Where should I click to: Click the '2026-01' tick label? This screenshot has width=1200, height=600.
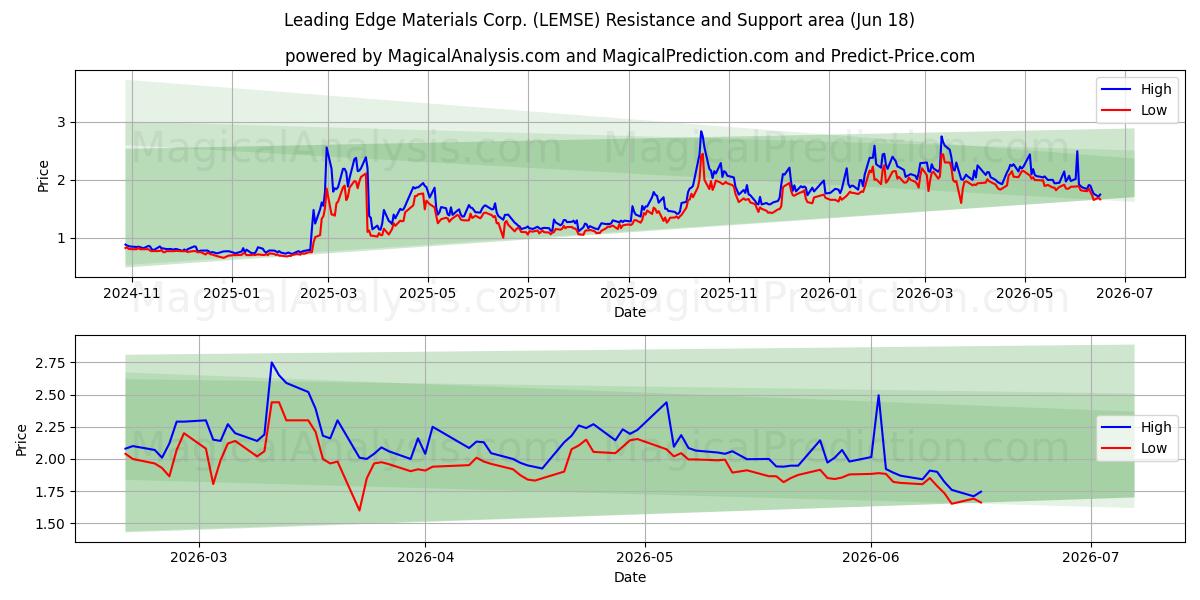[828, 293]
